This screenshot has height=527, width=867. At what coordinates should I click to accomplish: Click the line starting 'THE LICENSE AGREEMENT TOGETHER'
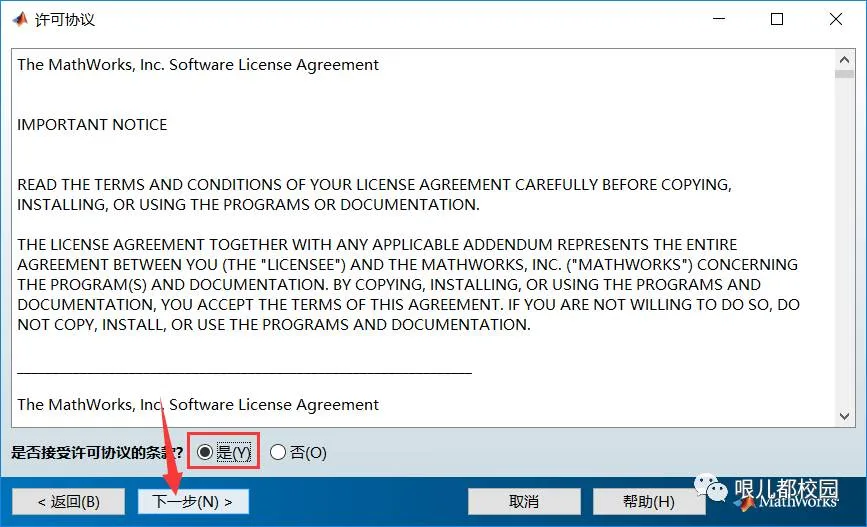tap(377, 244)
